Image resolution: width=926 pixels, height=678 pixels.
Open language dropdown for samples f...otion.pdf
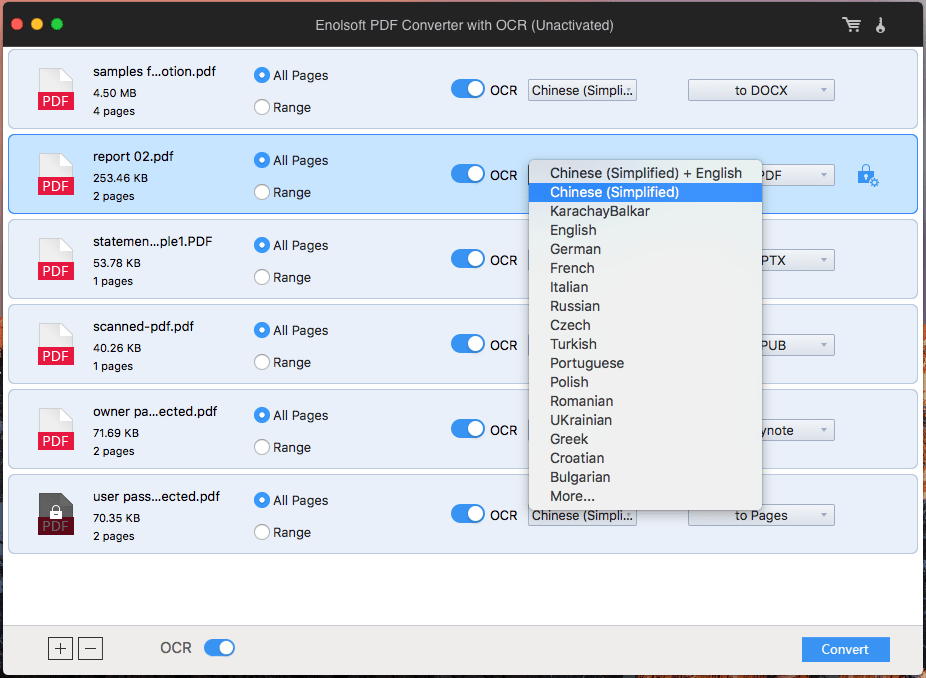click(582, 90)
